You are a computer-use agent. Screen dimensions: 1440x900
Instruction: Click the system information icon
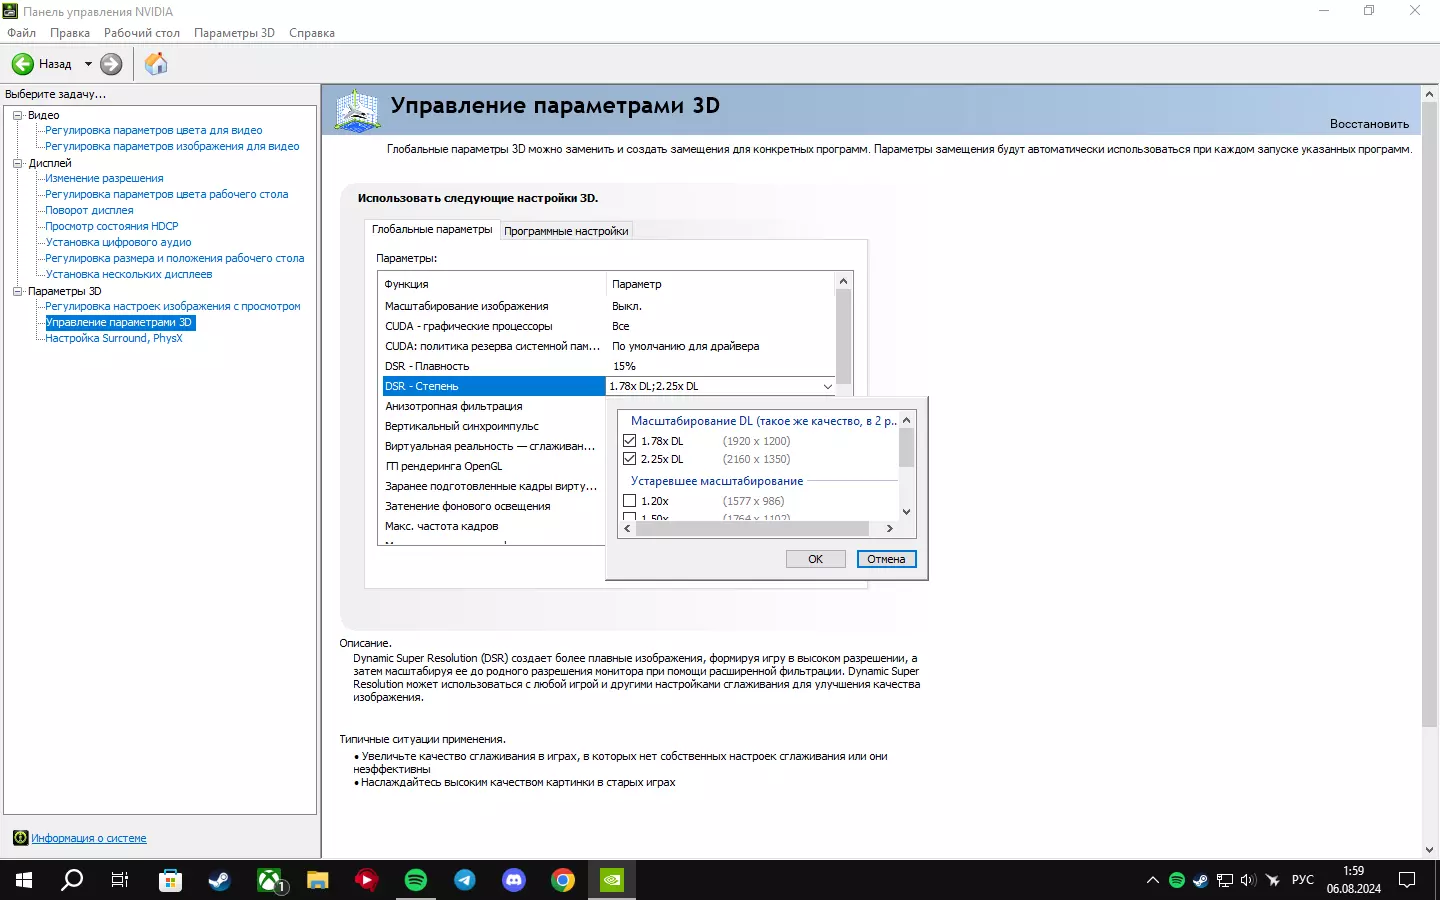pyautogui.click(x=20, y=838)
